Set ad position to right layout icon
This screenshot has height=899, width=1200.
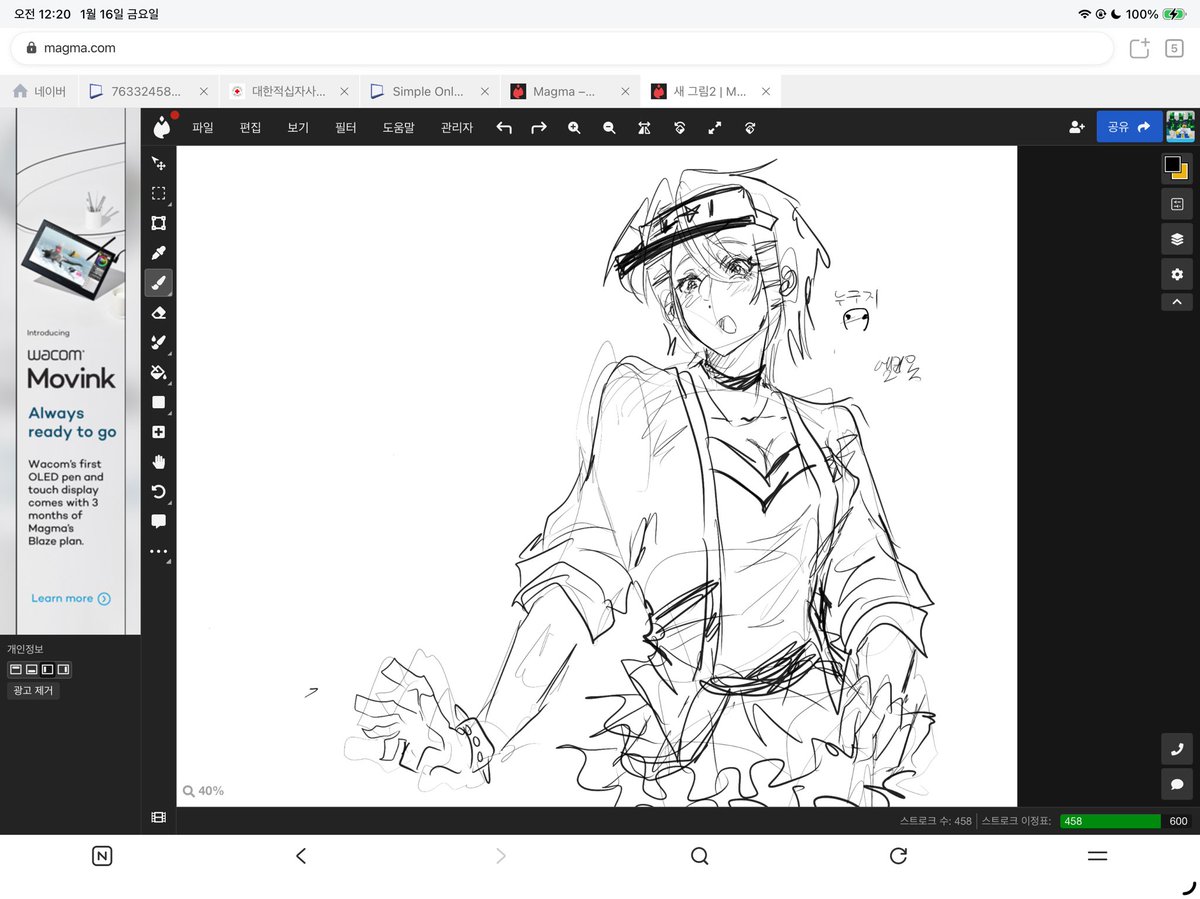click(63, 669)
